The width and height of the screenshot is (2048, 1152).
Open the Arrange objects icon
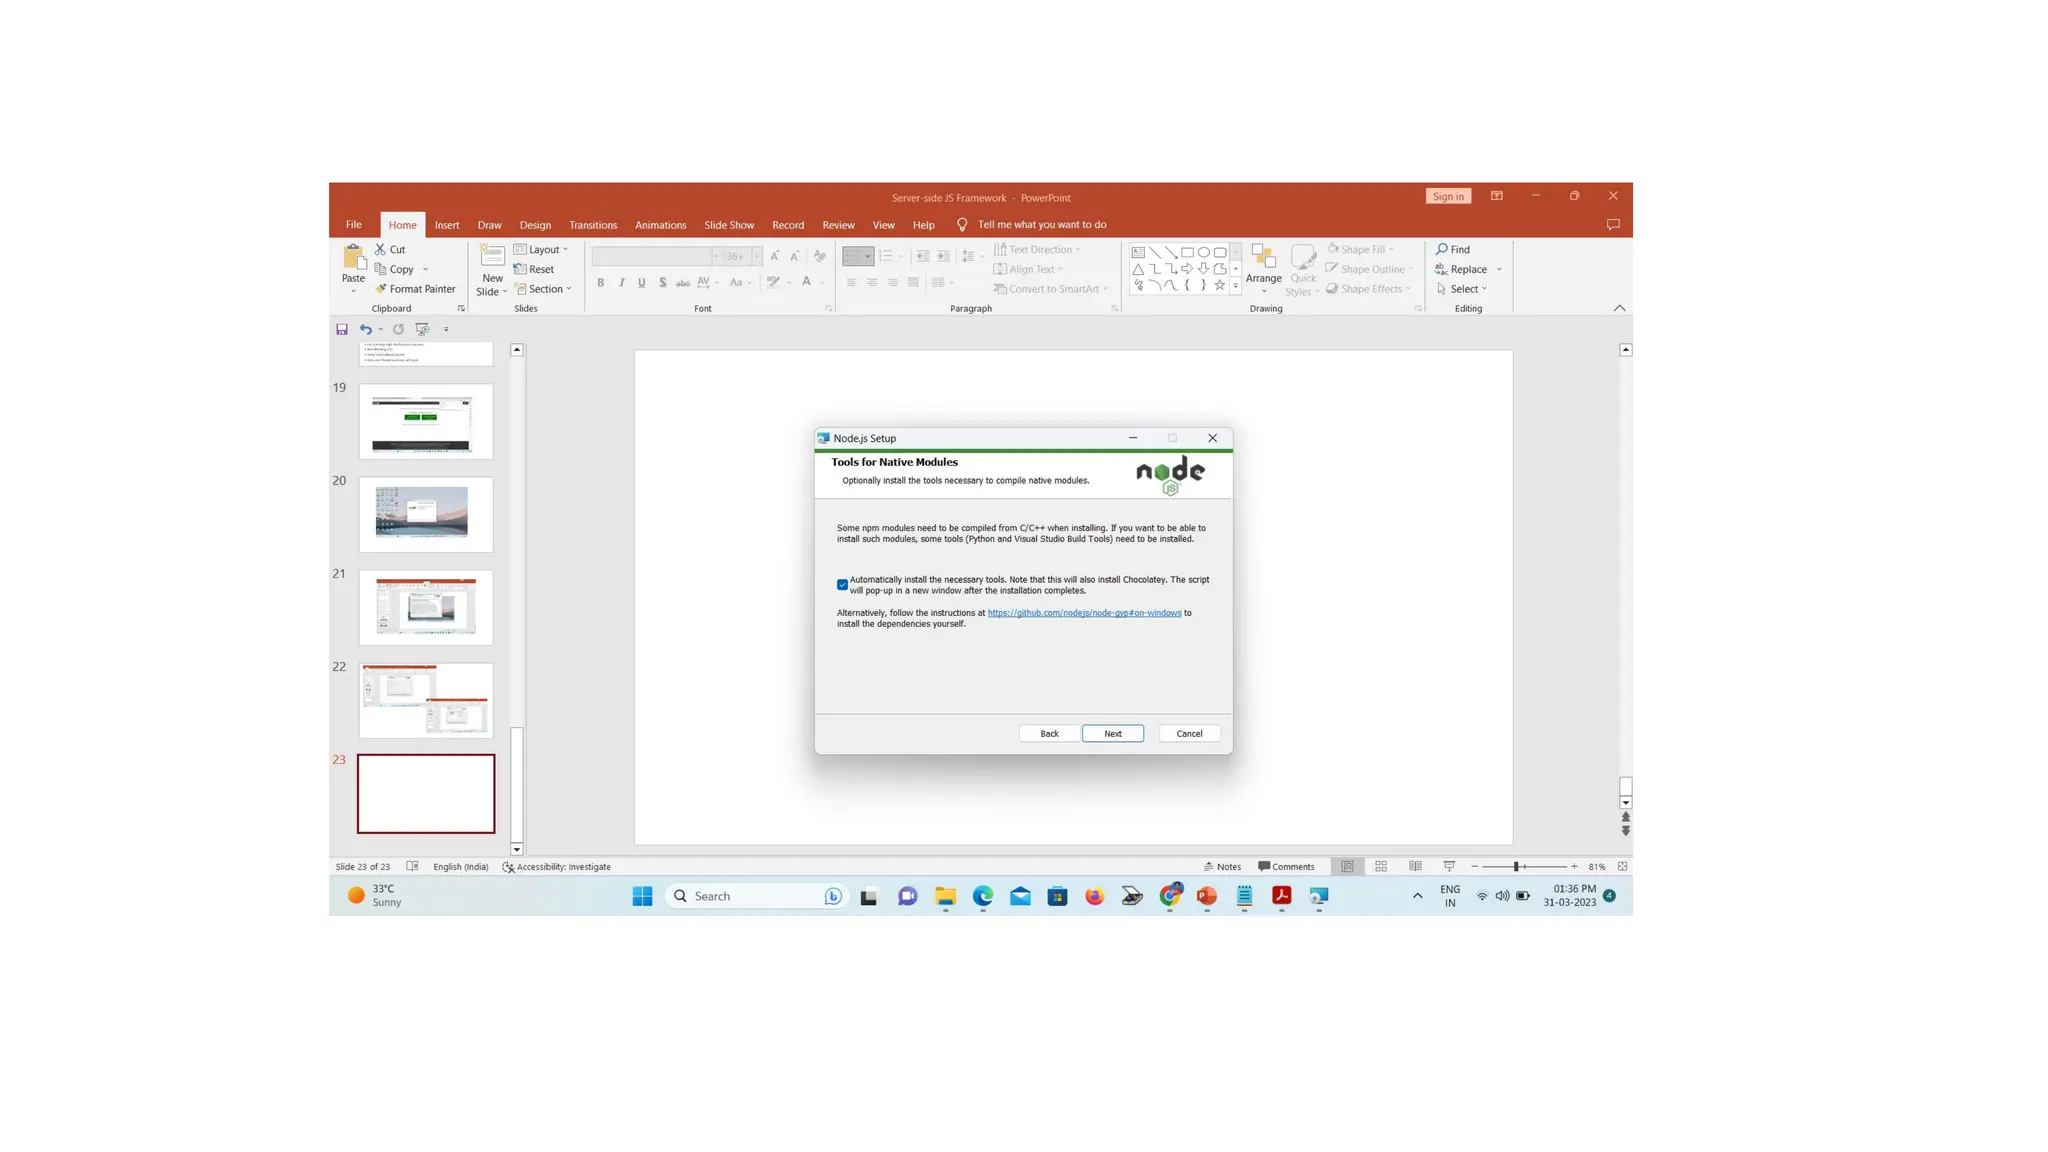click(x=1263, y=257)
